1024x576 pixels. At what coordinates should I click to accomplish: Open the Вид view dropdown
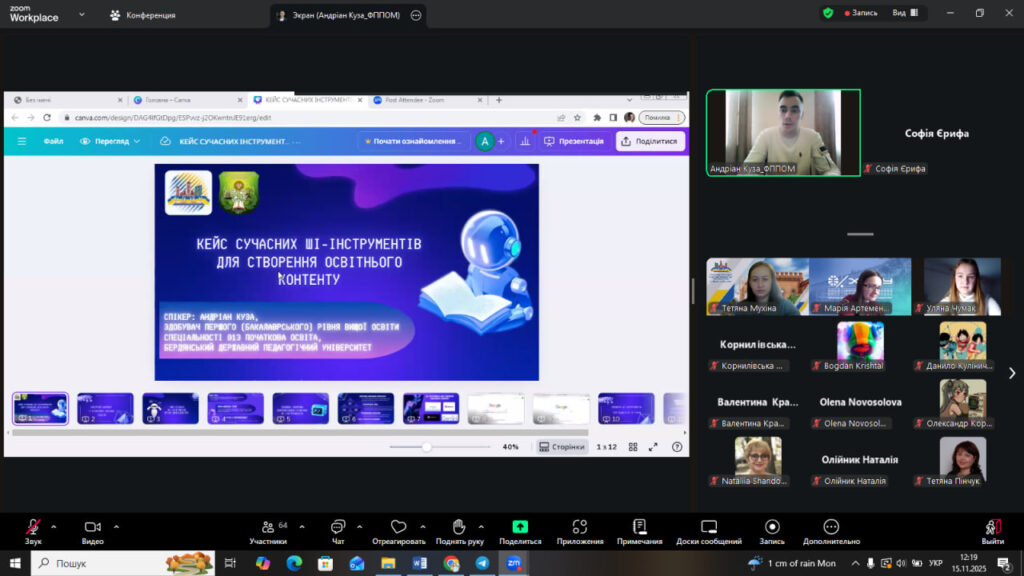pos(903,13)
